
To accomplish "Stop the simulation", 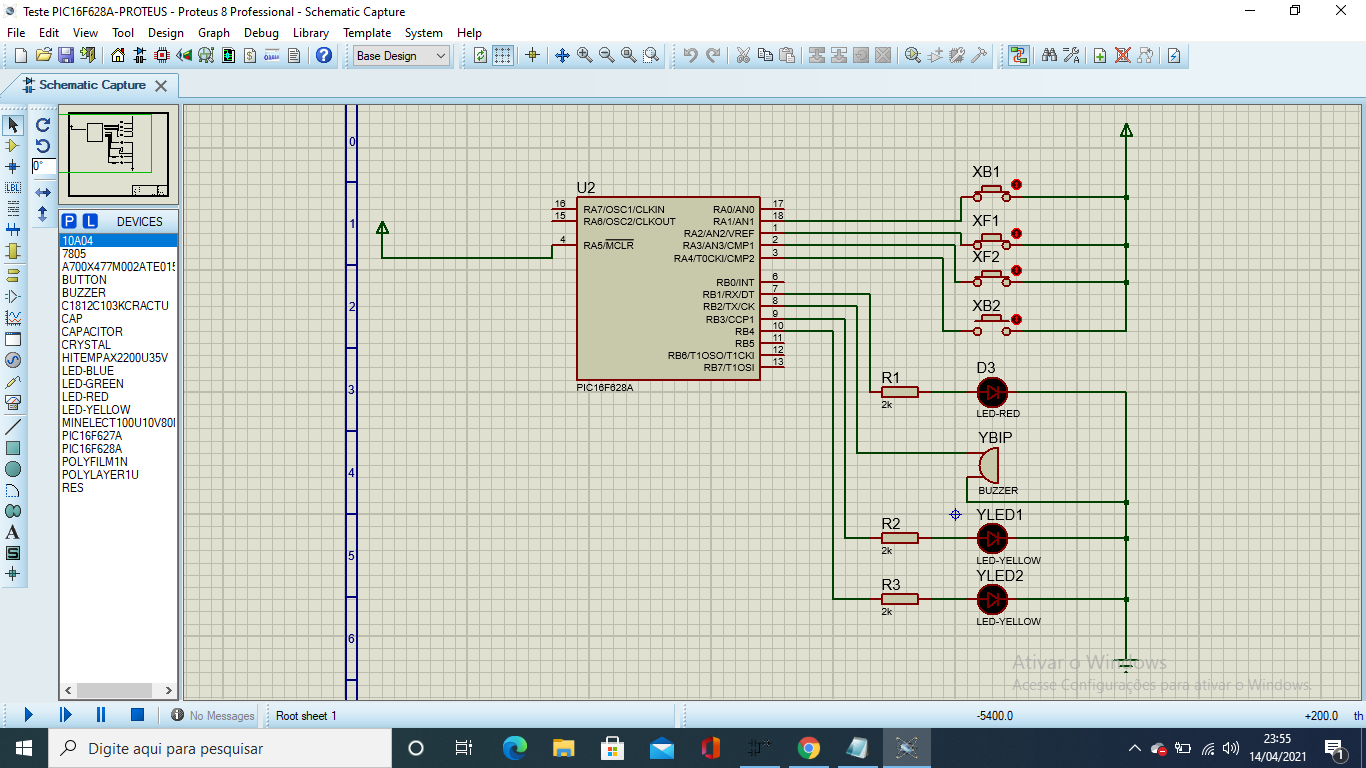I will [138, 715].
